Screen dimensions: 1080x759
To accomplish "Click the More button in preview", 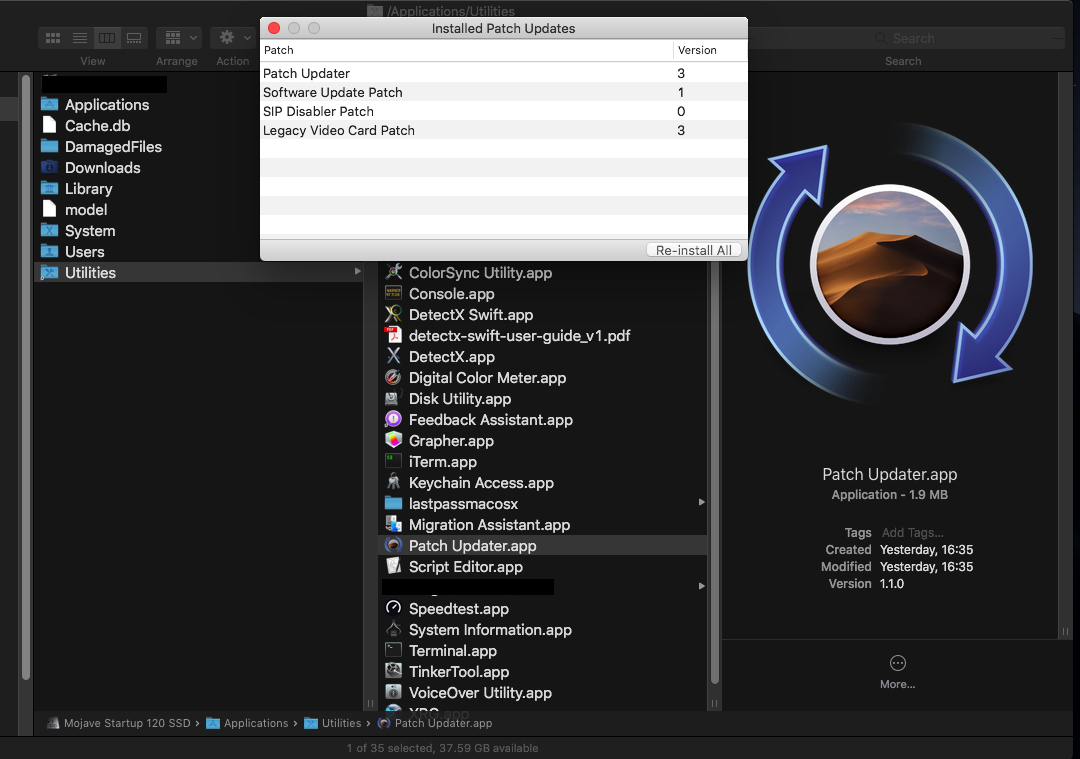I will coord(897,671).
